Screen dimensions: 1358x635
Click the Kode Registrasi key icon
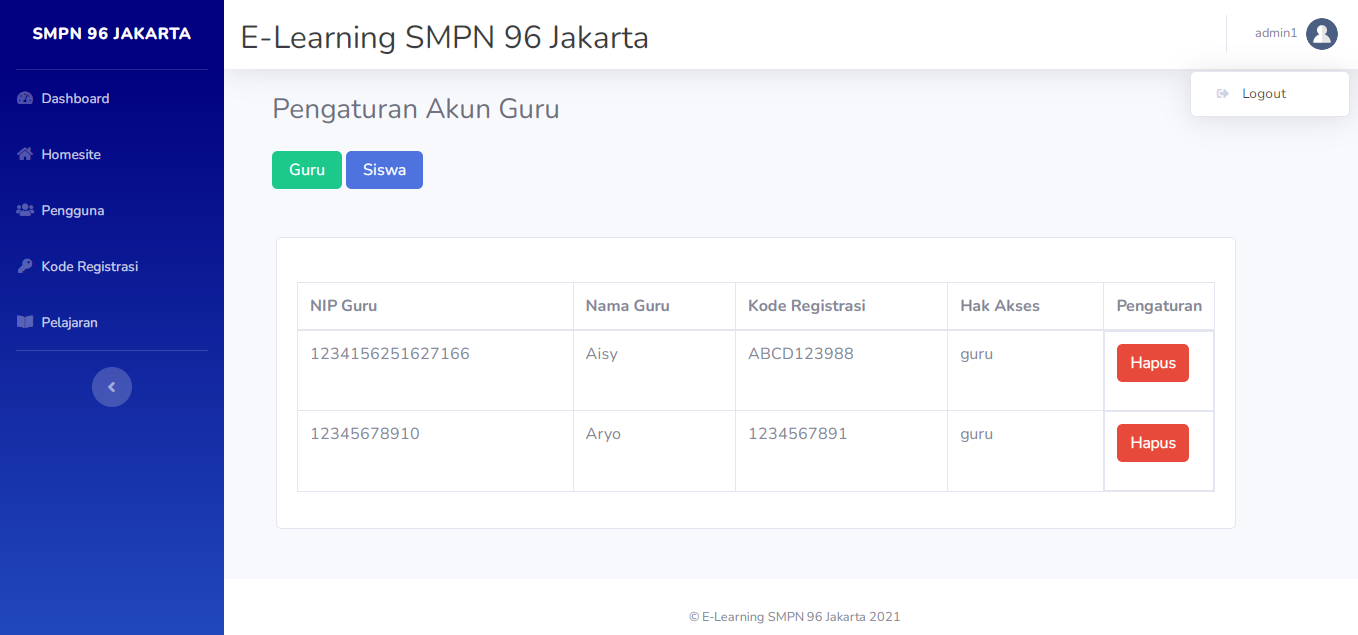pyautogui.click(x=26, y=267)
